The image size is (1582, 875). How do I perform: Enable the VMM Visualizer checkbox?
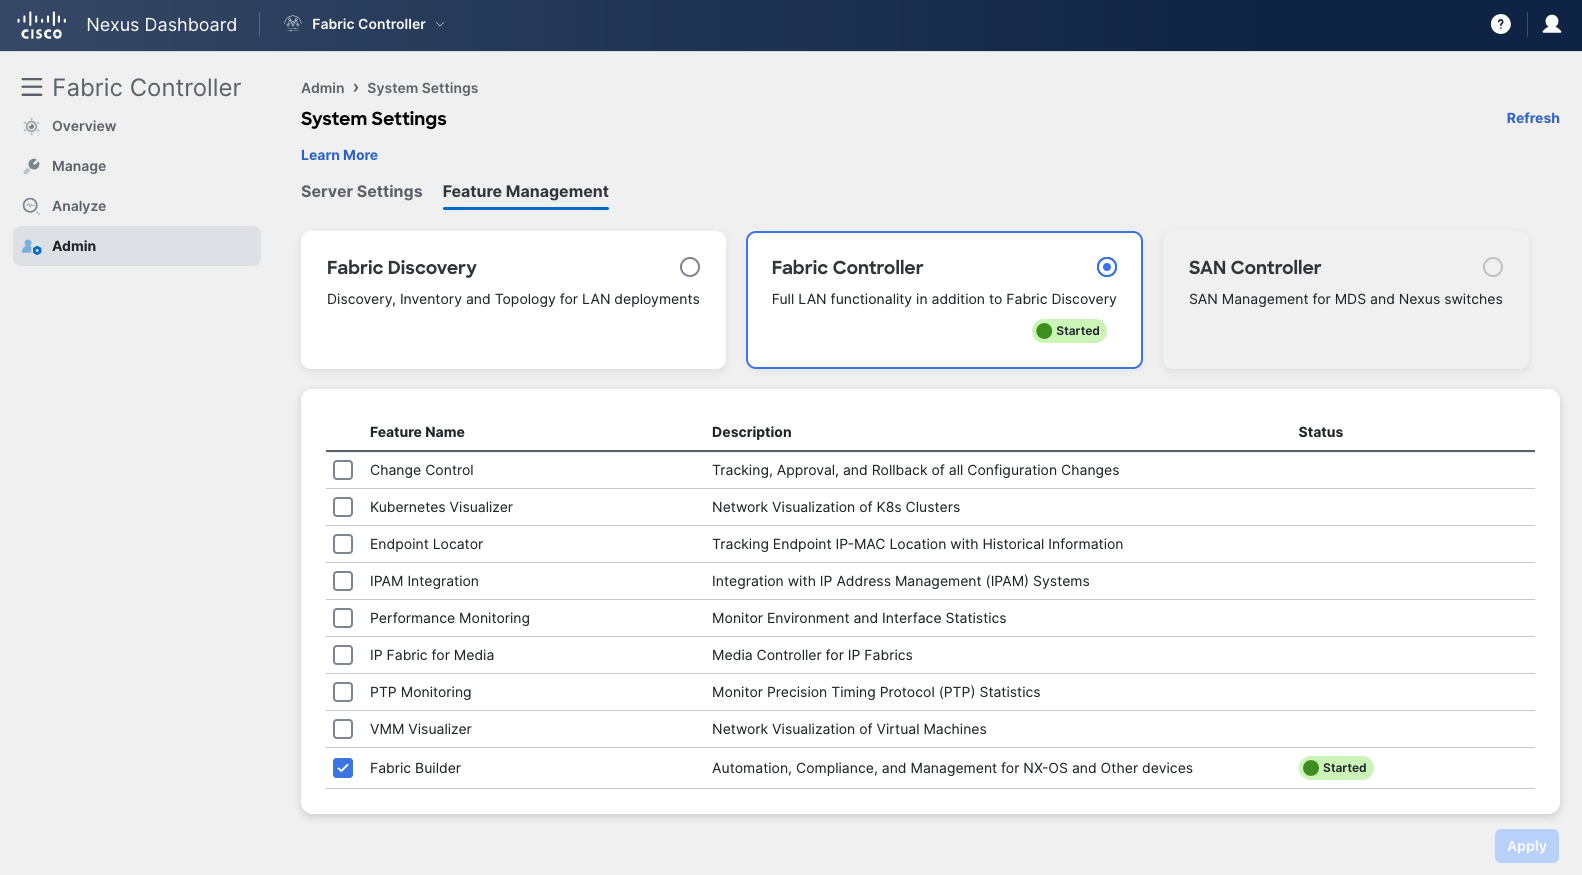[x=343, y=729]
